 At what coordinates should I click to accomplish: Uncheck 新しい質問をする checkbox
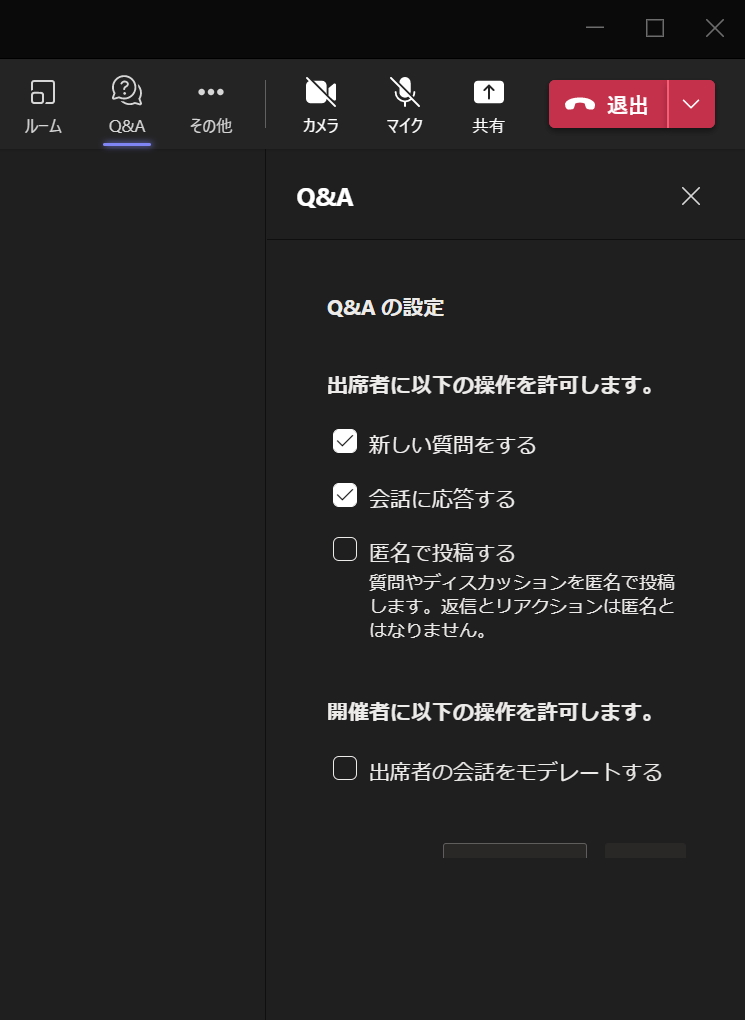[x=344, y=440]
